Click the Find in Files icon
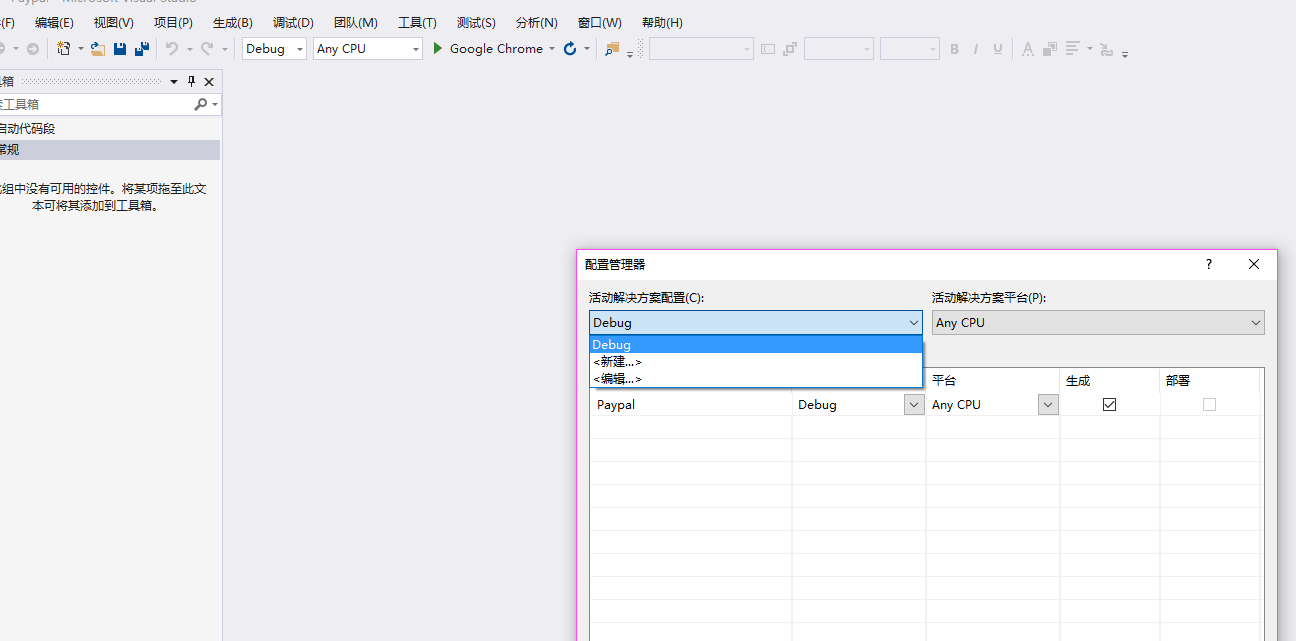This screenshot has height=641, width=1296. tap(612, 48)
